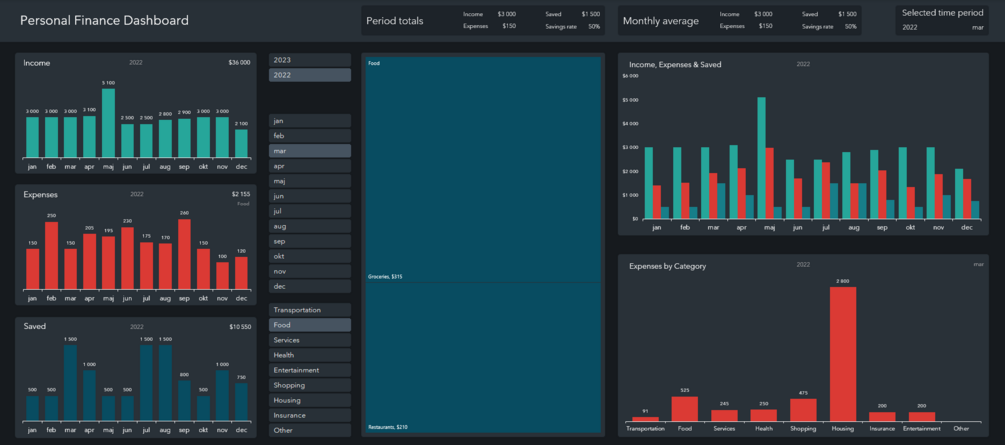Click the Expenses by Category title

tap(667, 266)
